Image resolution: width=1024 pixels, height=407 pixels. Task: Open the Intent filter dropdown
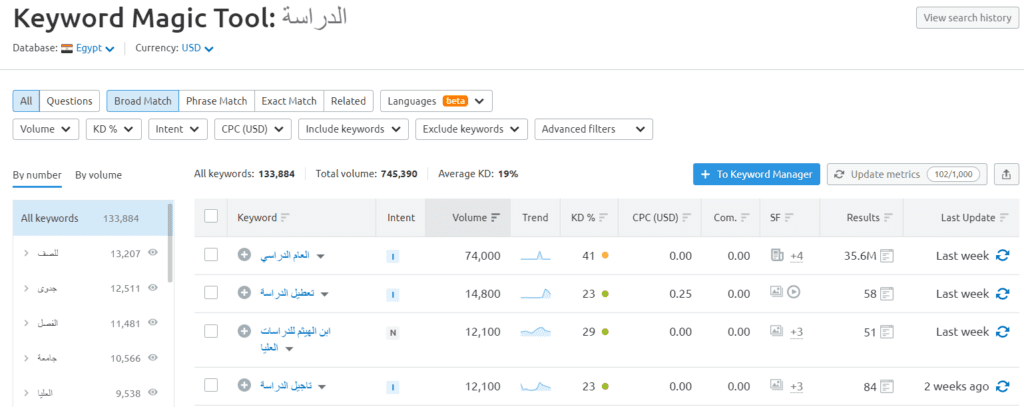pyautogui.click(x=178, y=129)
